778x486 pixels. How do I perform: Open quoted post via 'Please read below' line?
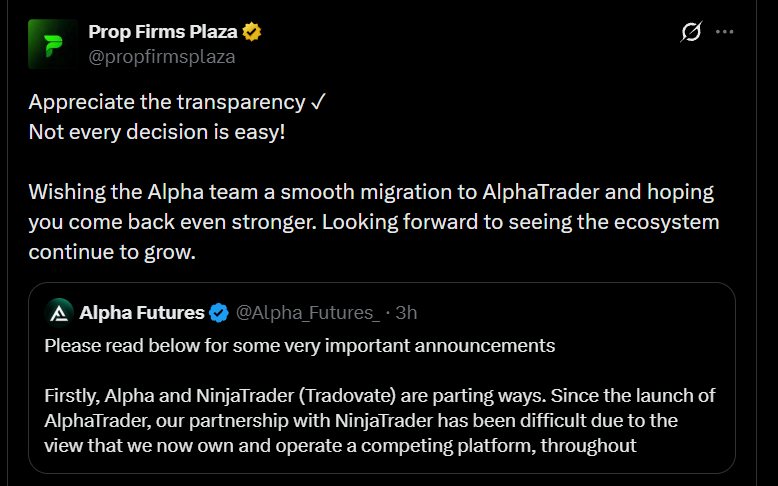click(x=300, y=346)
